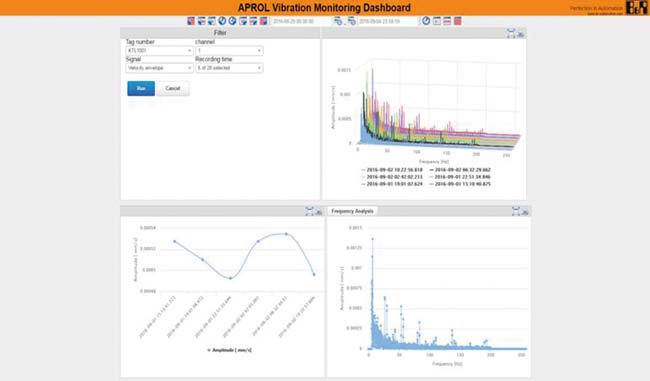Toggle the Amplitude [mm/s] legend entry in the trend chart

click(x=229, y=350)
